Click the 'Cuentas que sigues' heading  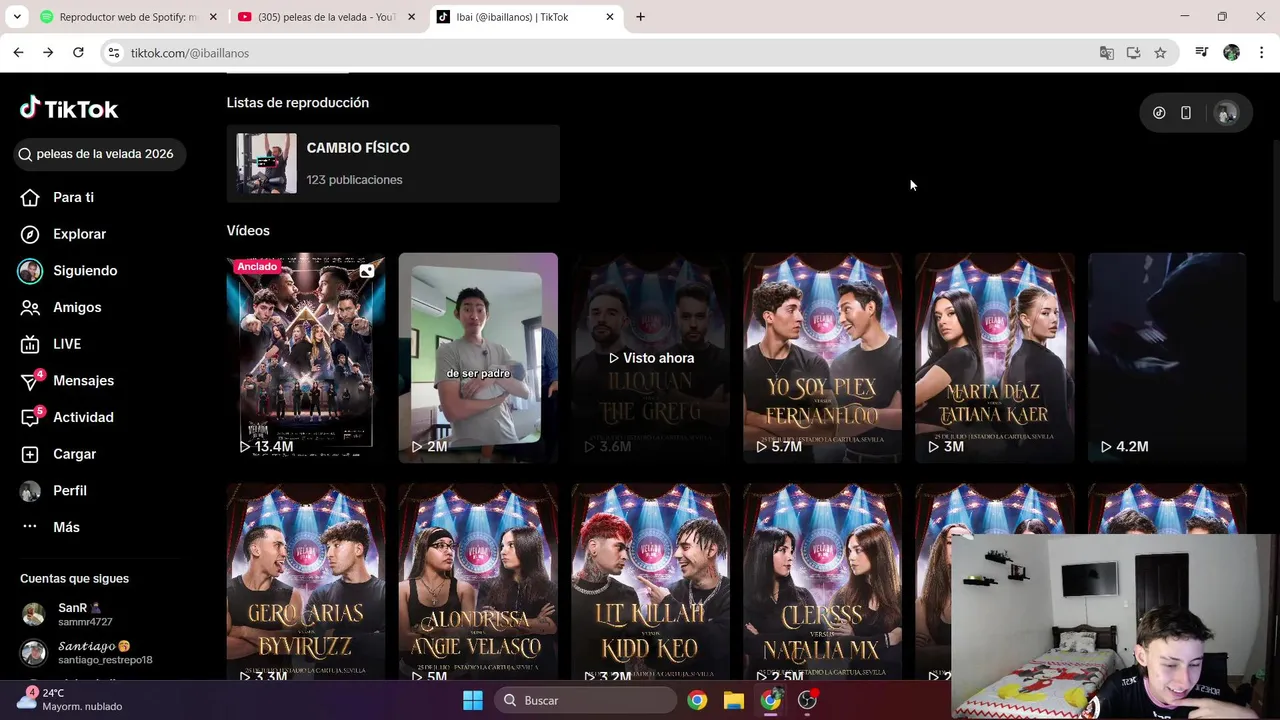(x=75, y=579)
